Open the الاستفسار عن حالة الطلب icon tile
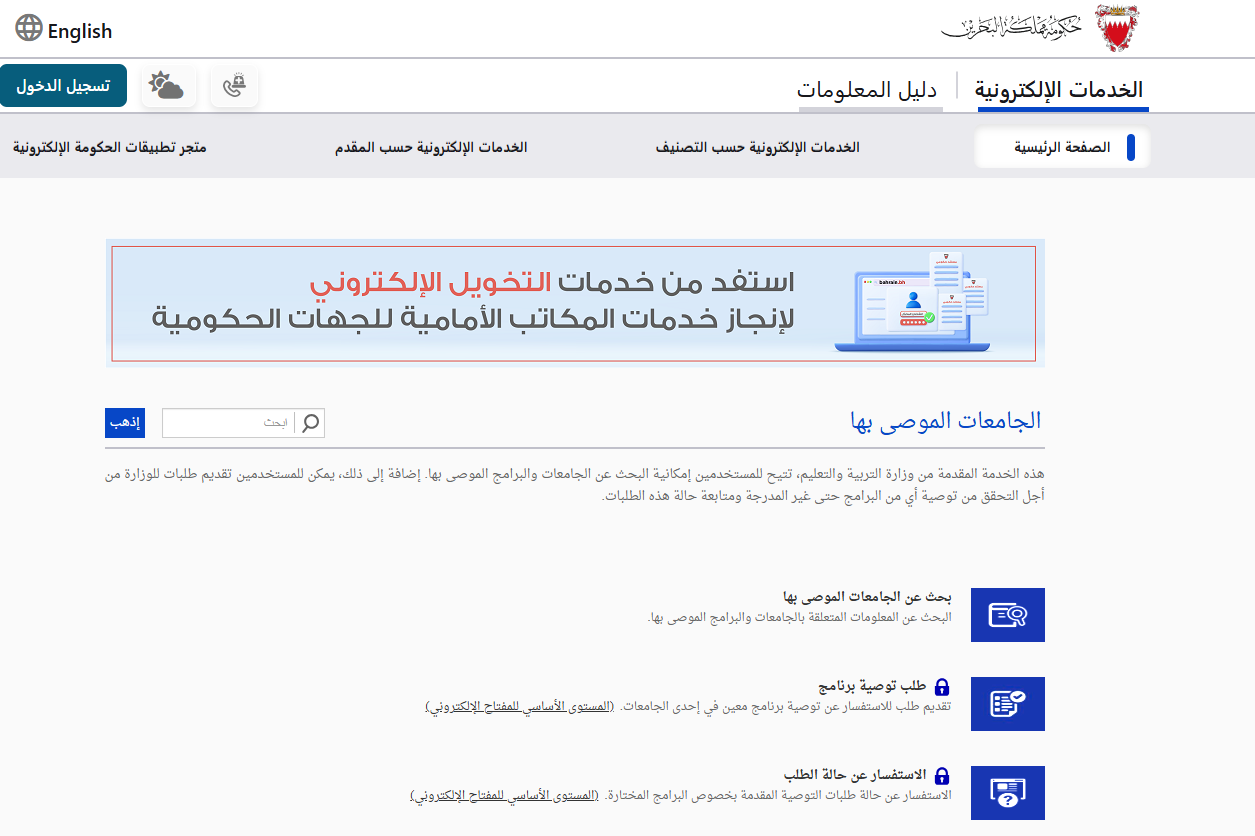The width and height of the screenshot is (1255, 836). pyautogui.click(x=1008, y=793)
